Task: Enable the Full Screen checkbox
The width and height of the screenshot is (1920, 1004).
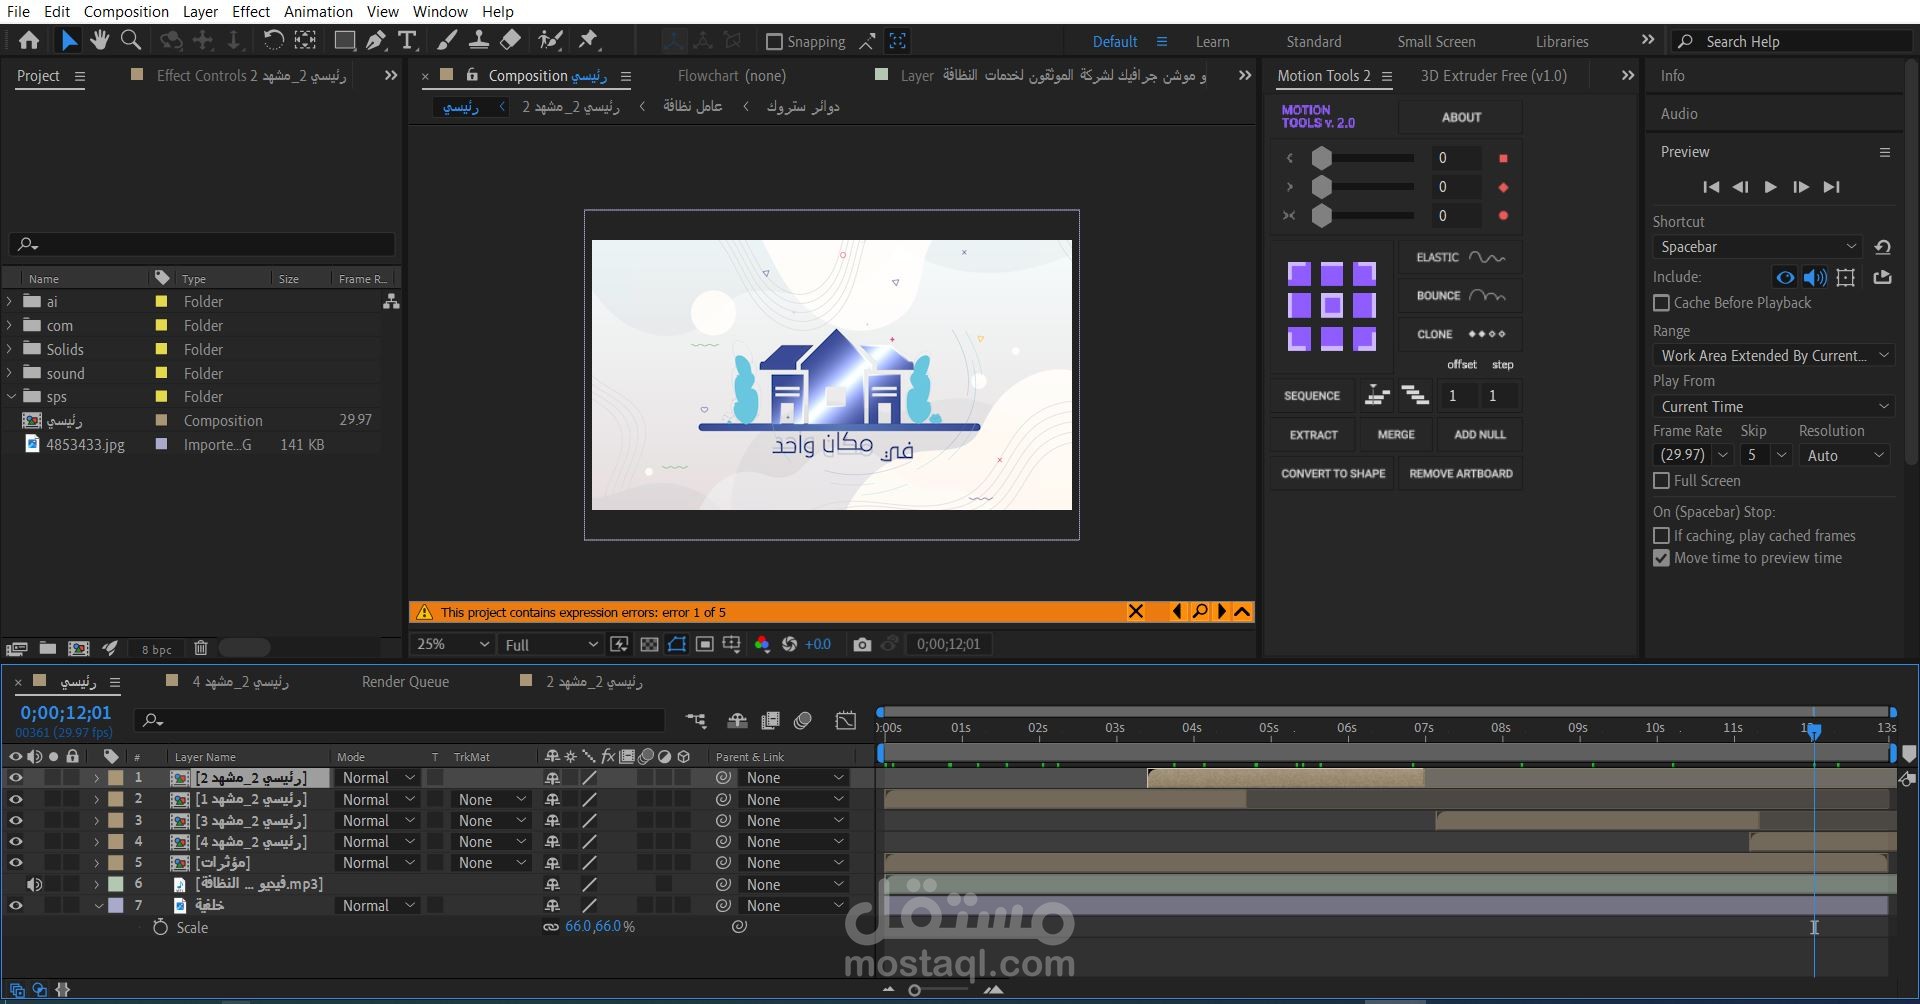Action: click(1662, 481)
